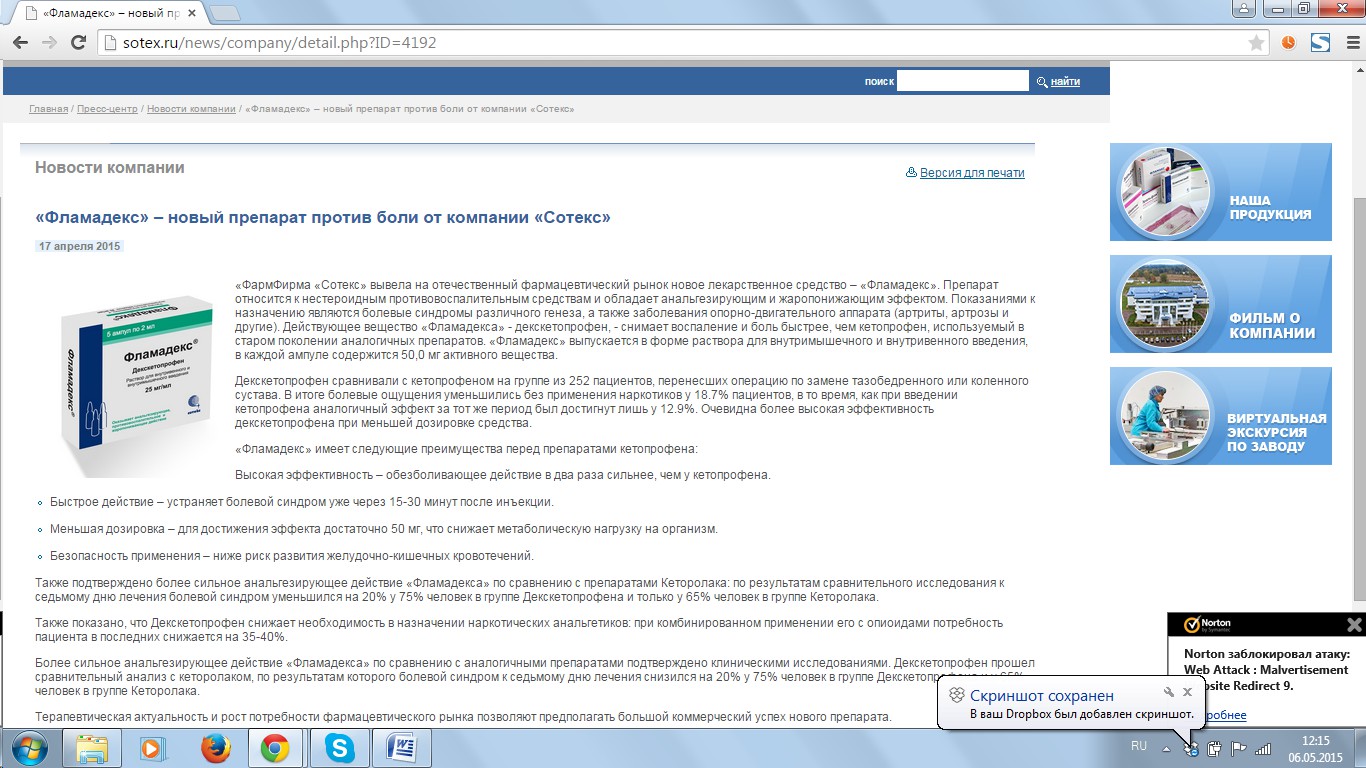
Task: Open Виртуальная экскурсия по заводу banner
Action: pyautogui.click(x=1220, y=416)
